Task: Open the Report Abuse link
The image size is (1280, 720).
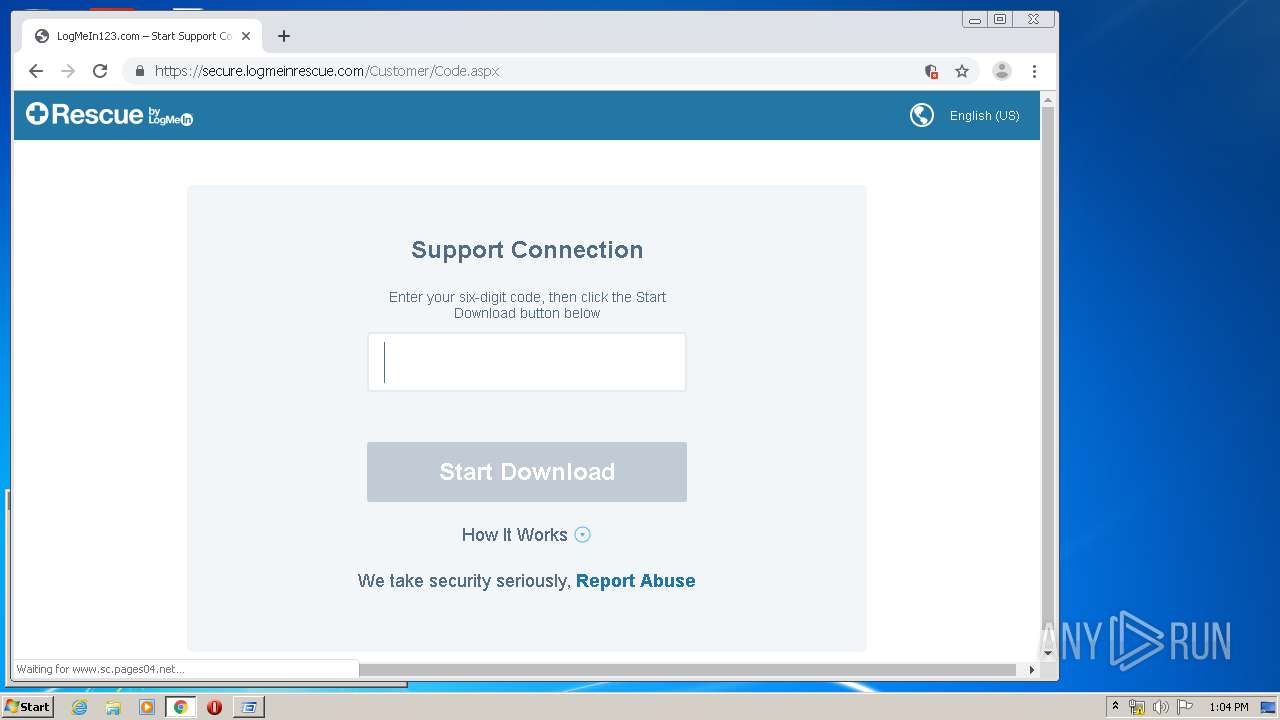Action: click(636, 581)
